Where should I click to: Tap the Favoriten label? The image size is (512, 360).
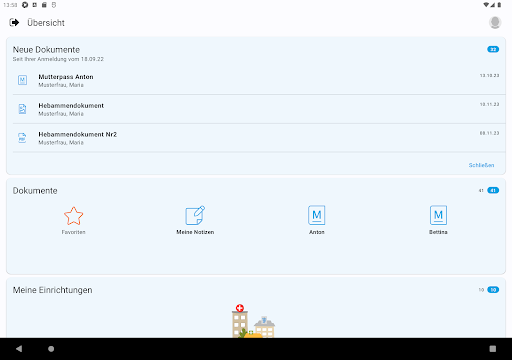(73, 232)
